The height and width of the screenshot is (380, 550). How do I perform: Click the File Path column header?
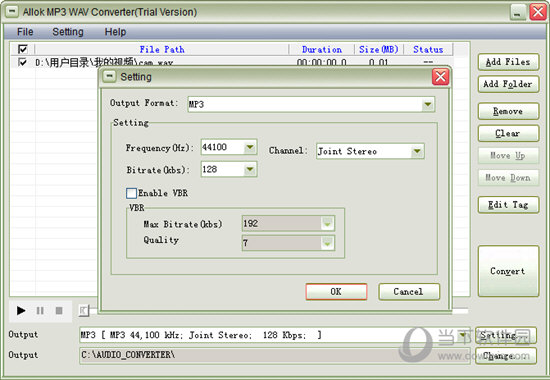tap(162, 49)
